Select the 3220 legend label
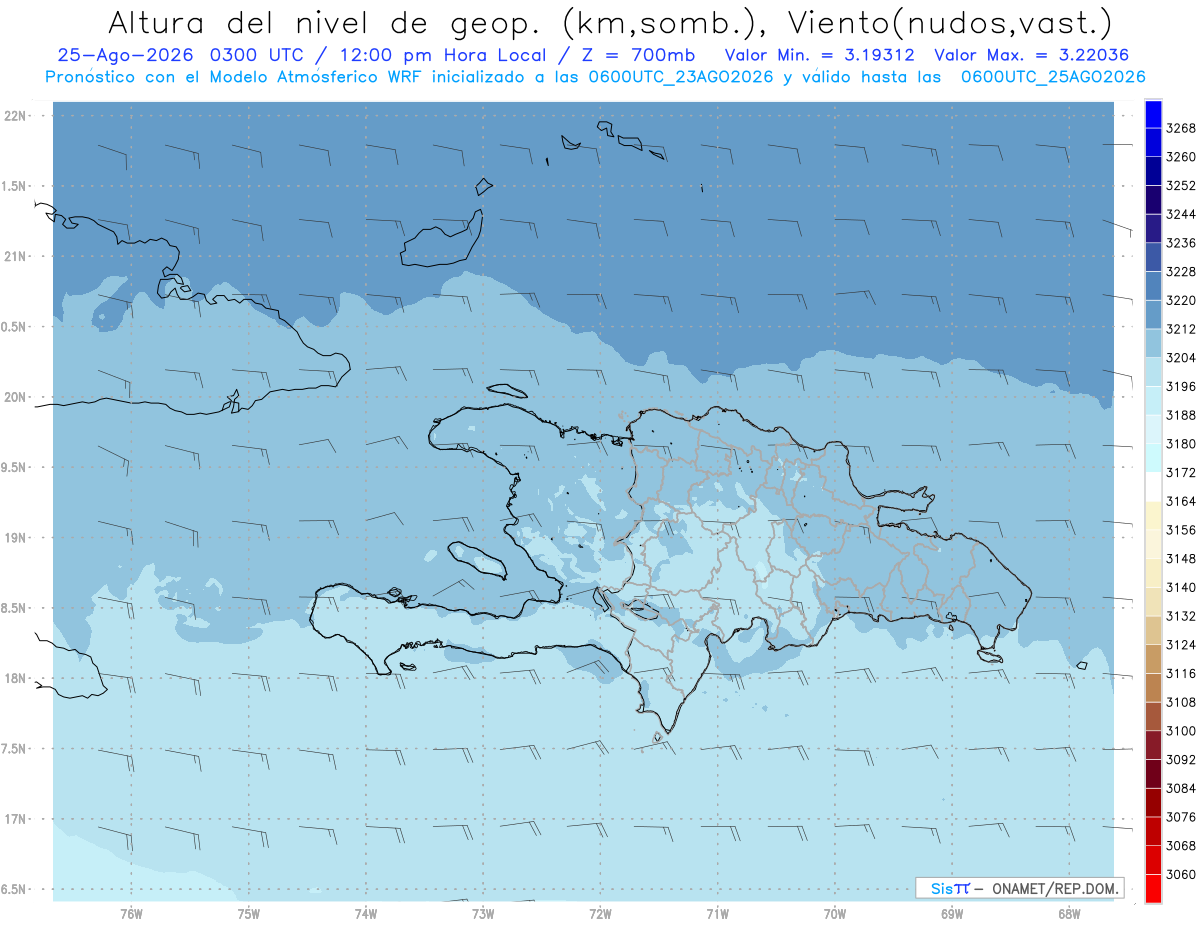Viewport: 1200px width, 927px height. [1180, 300]
